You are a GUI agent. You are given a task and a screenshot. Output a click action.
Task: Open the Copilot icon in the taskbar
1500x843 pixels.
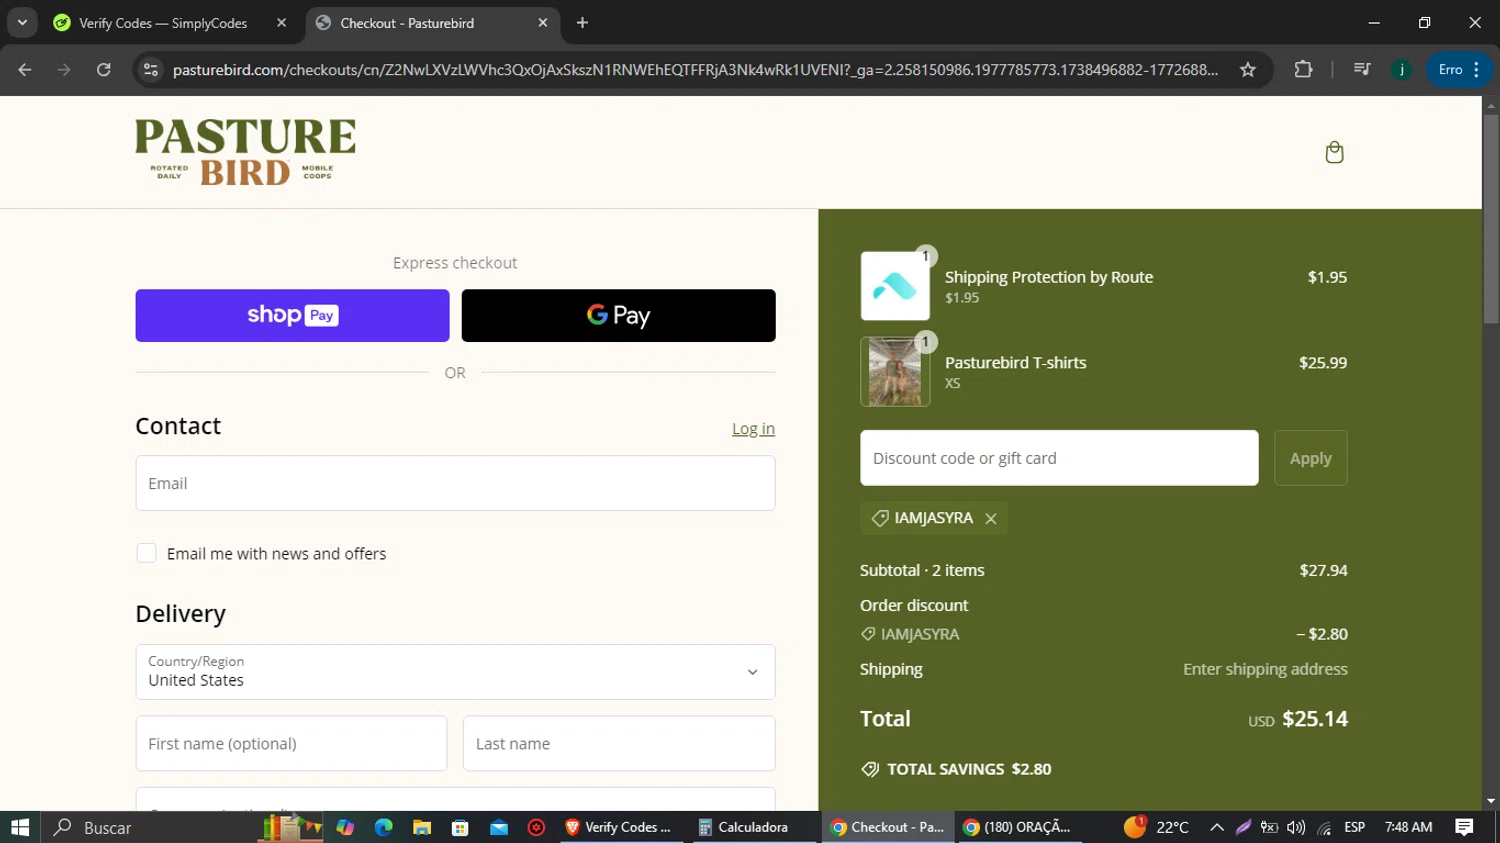[345, 827]
